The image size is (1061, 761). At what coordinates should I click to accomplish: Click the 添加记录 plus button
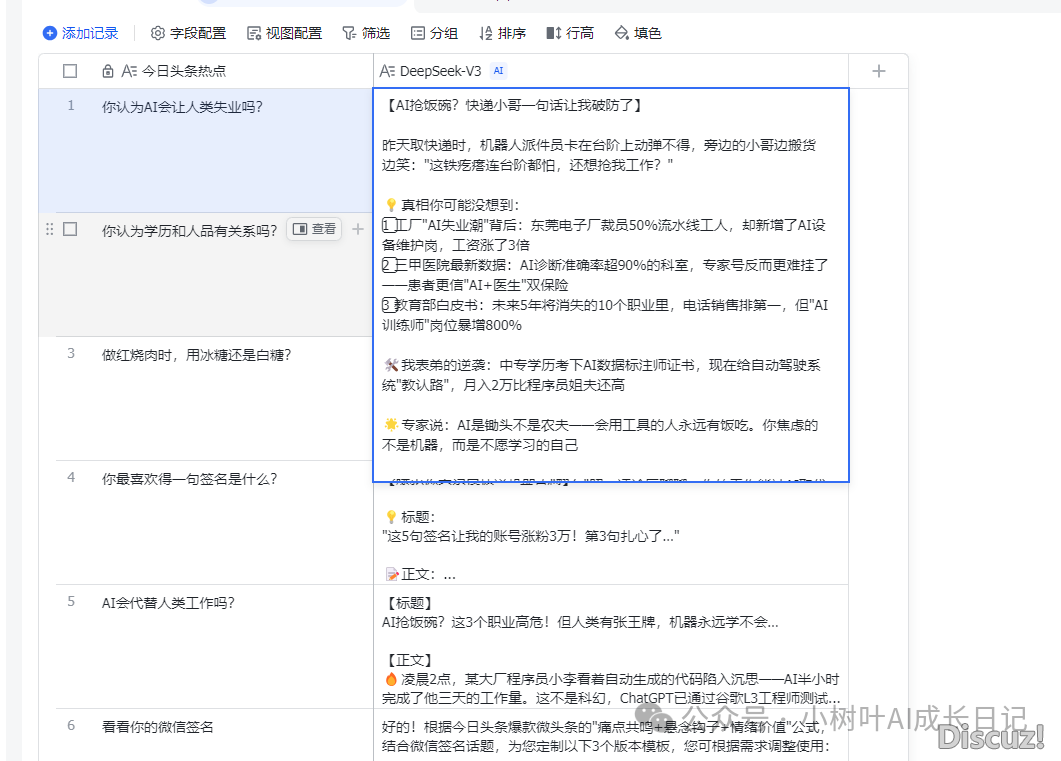(x=80, y=33)
